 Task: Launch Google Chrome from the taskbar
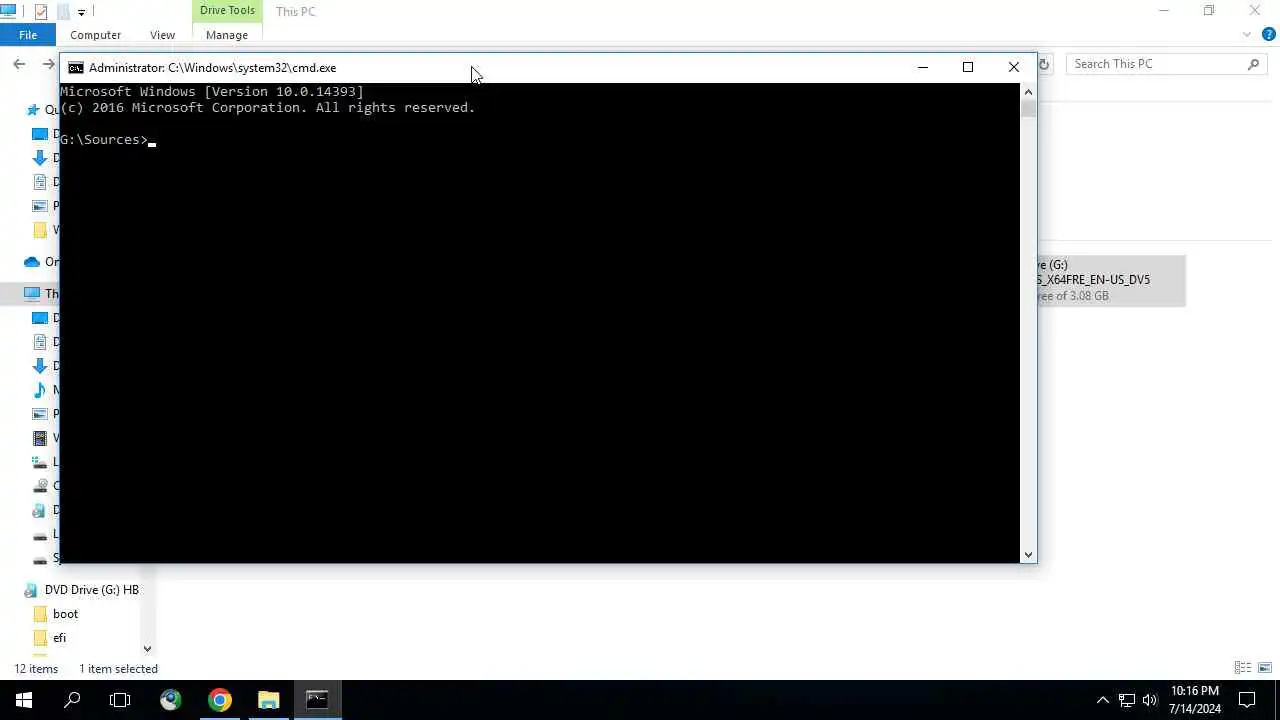[220, 700]
